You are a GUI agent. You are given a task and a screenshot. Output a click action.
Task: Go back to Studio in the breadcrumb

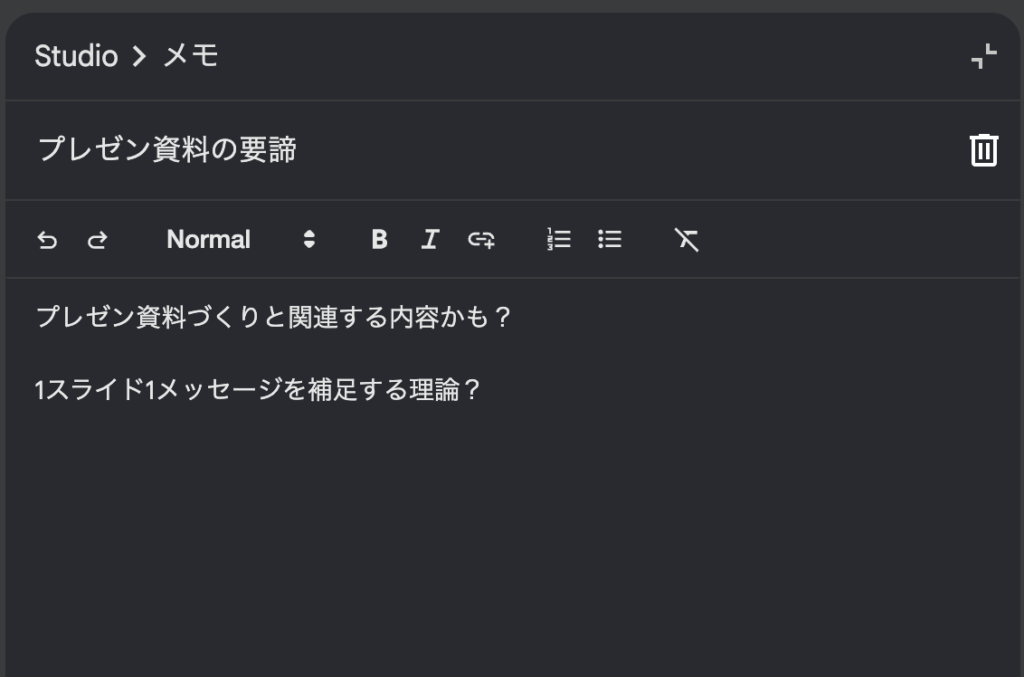[76, 56]
